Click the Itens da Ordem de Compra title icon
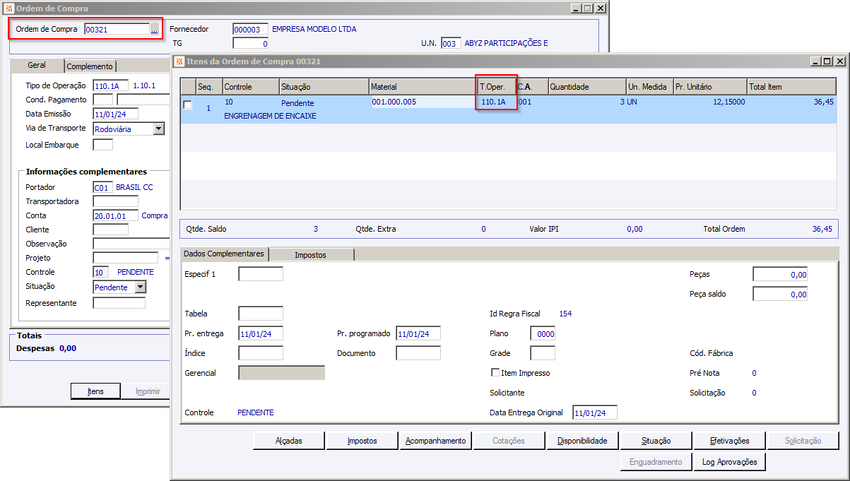 179,61
